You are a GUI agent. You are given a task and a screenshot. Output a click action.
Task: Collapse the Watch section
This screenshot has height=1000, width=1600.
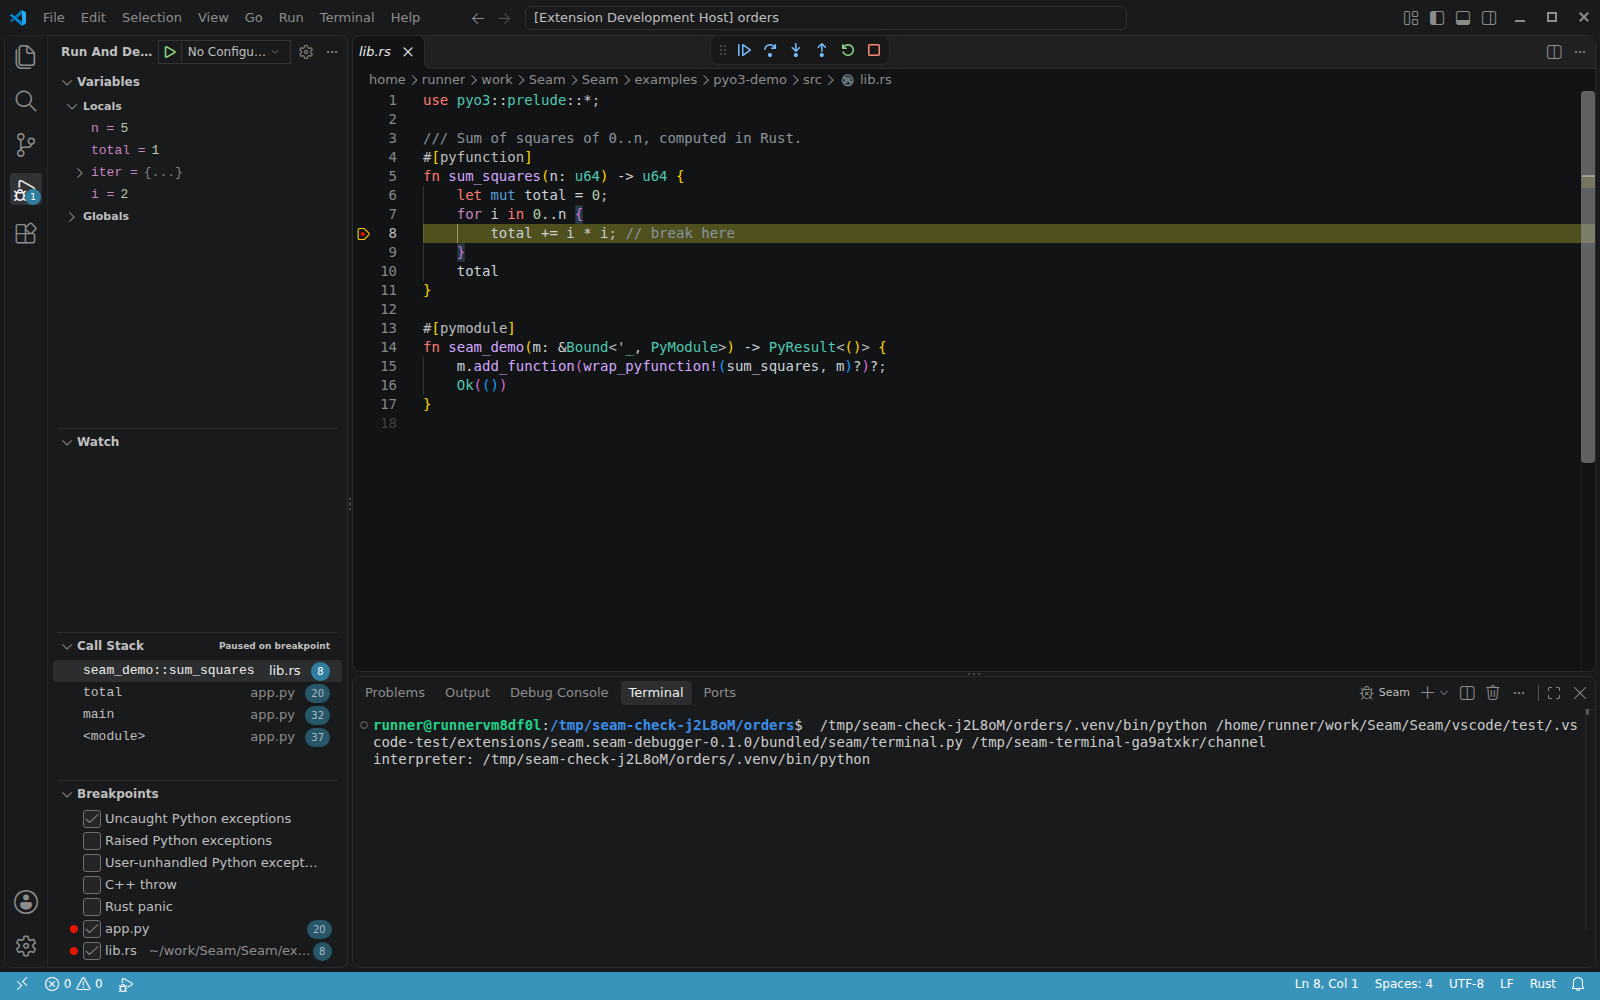pyautogui.click(x=67, y=442)
